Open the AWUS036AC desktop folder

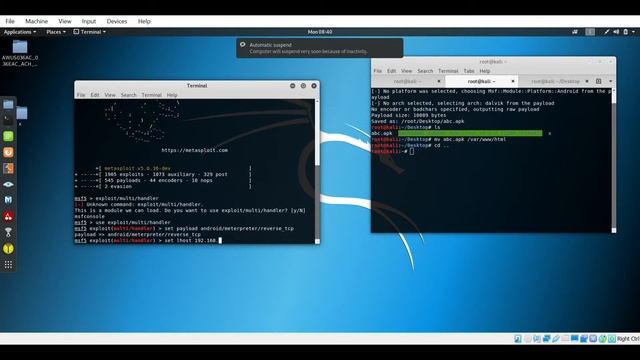(20, 53)
